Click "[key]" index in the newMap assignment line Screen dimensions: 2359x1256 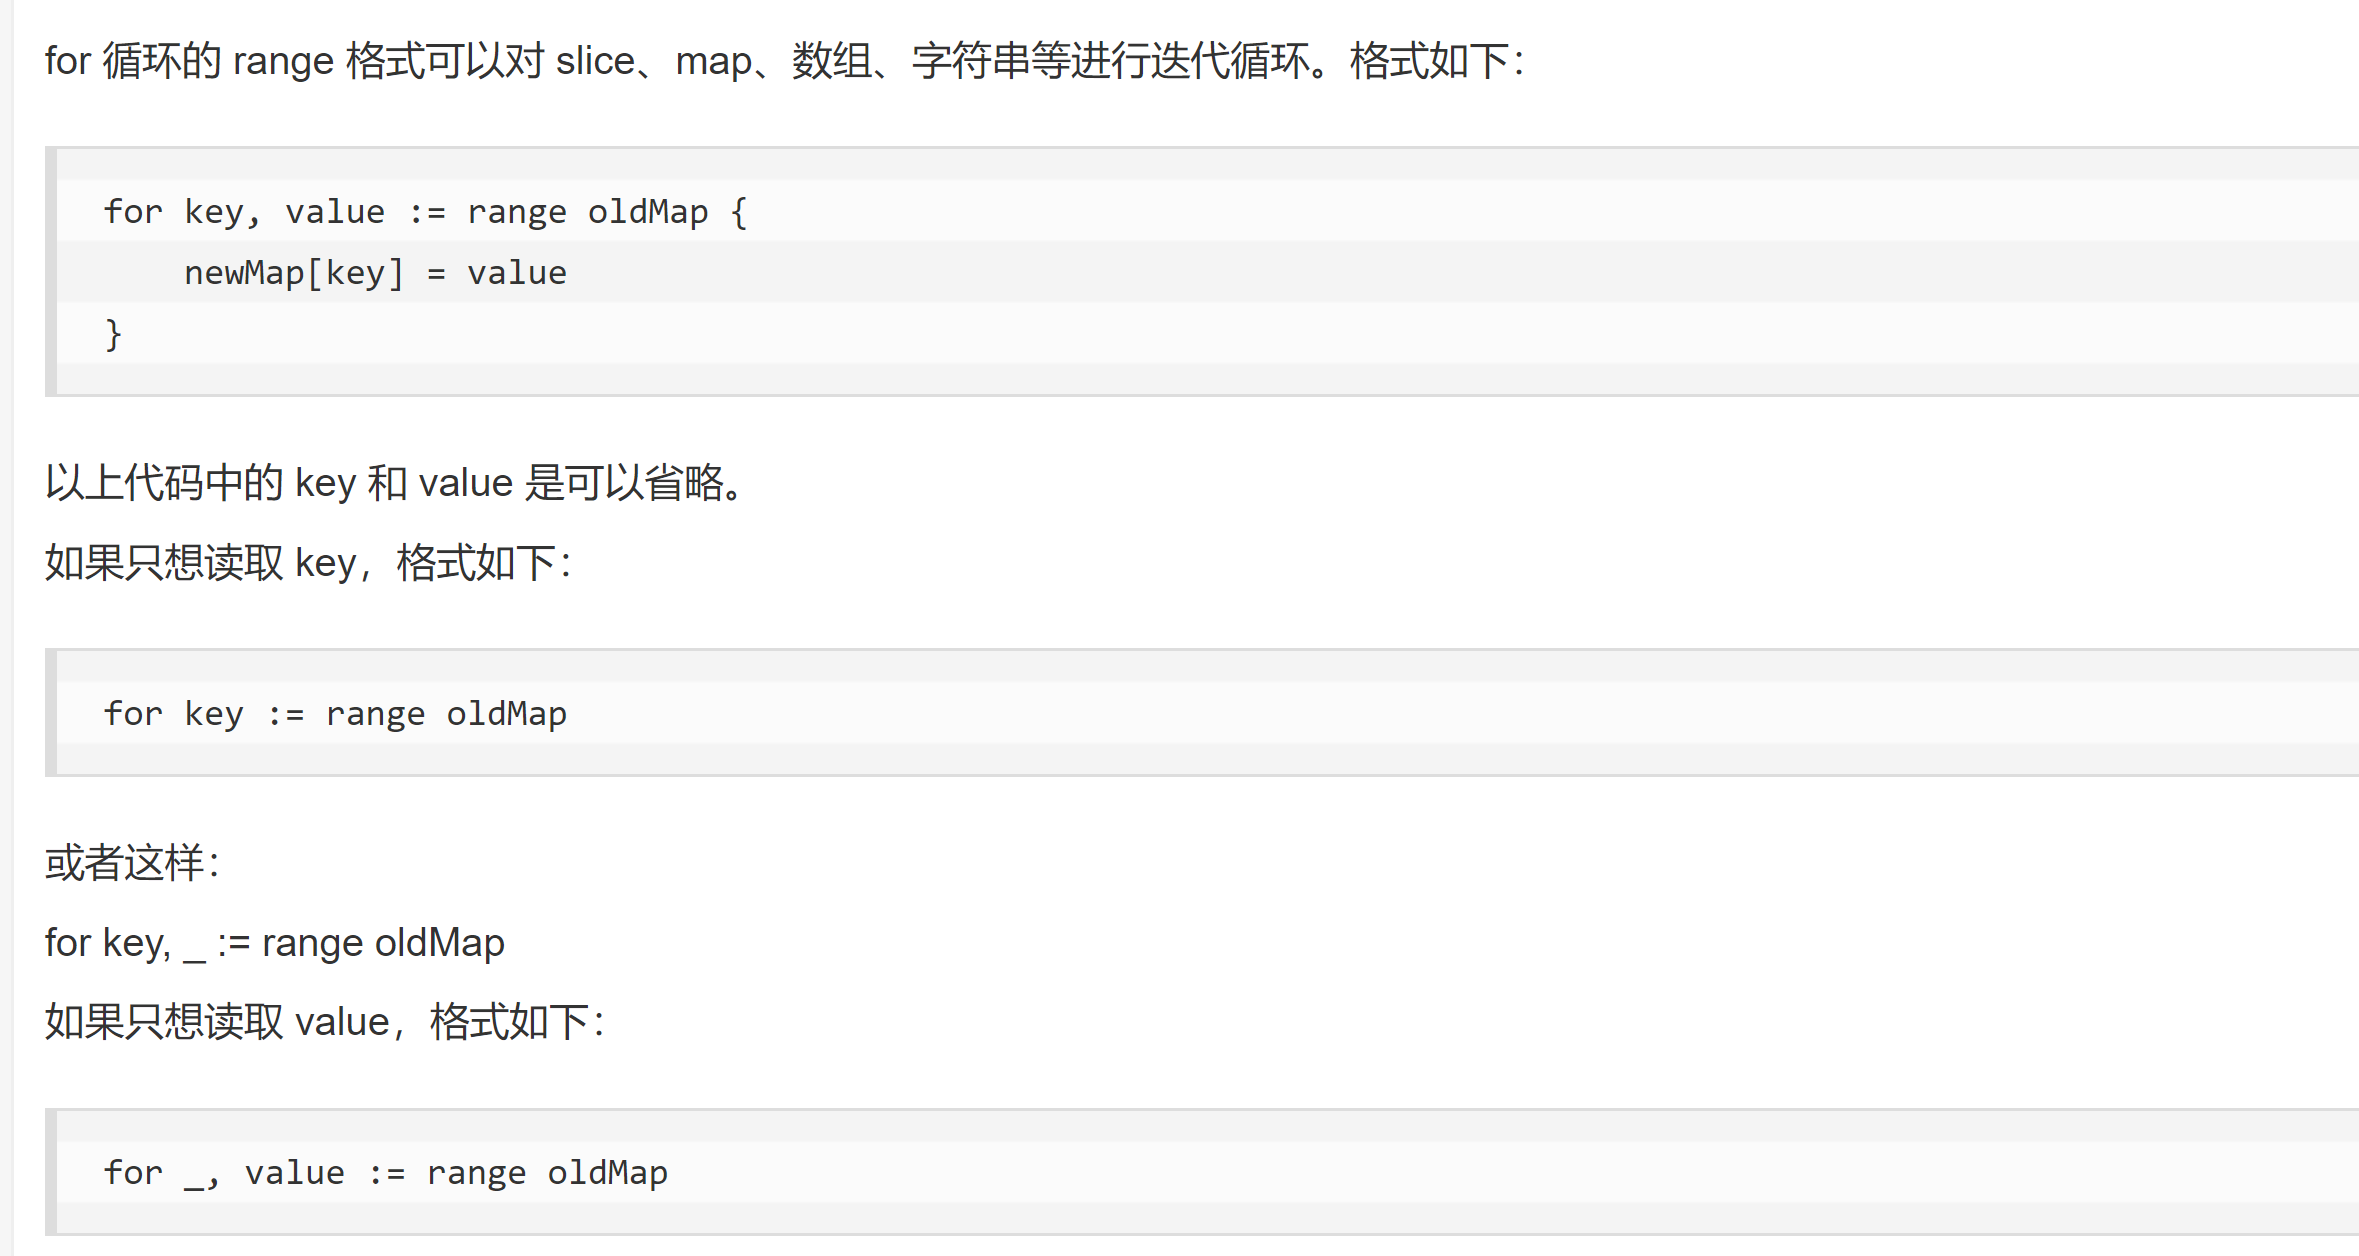tap(355, 273)
